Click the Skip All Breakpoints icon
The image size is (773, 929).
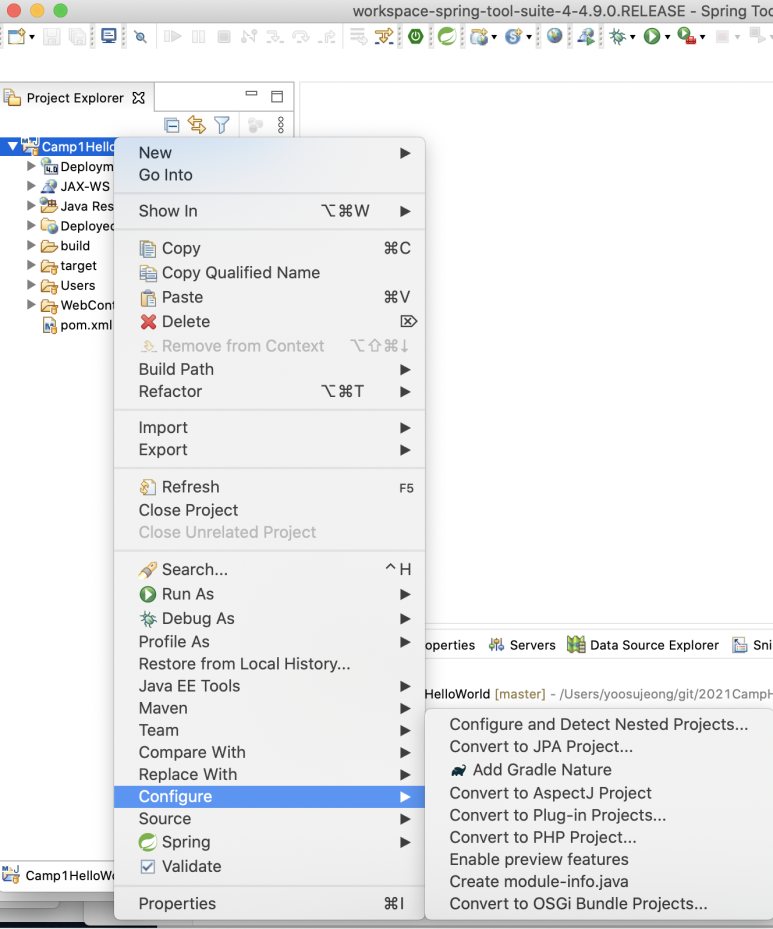coord(140,37)
